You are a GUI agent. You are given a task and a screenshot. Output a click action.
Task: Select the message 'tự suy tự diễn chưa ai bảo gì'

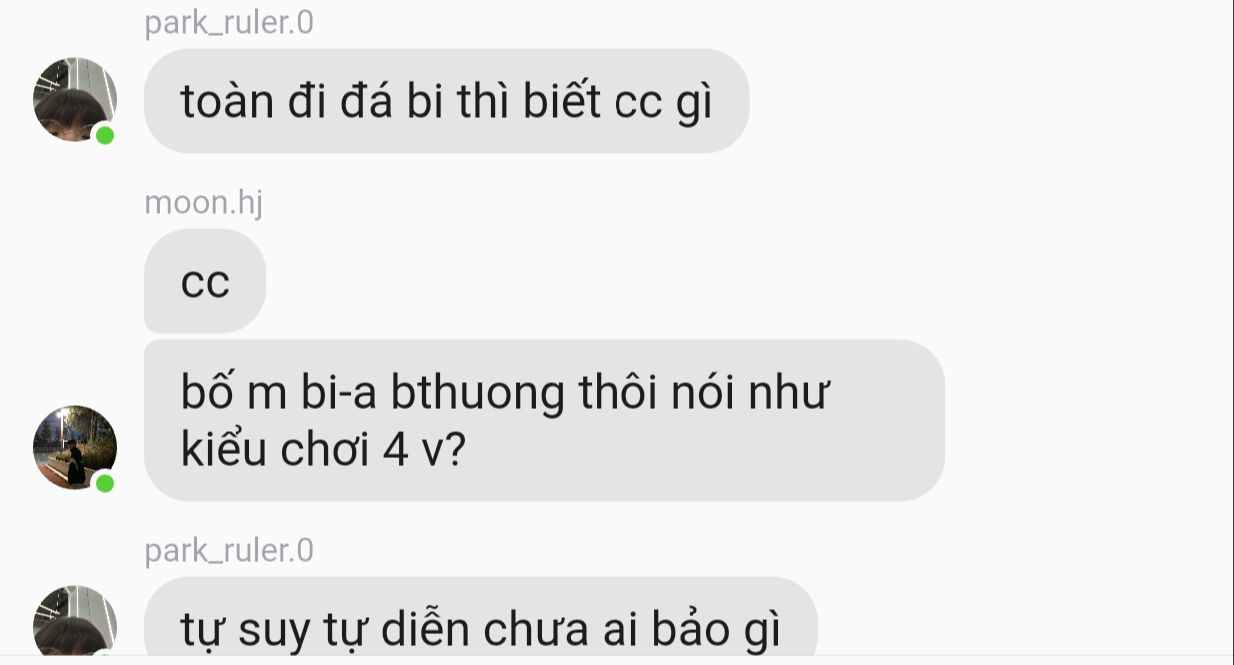point(480,621)
